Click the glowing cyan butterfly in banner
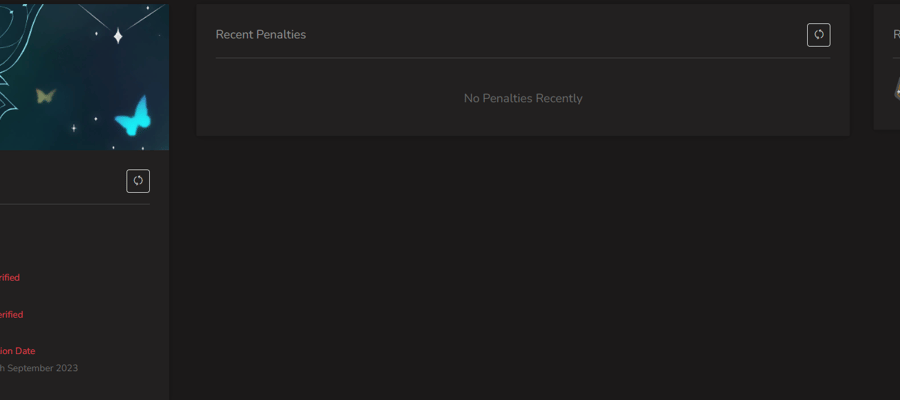 (x=133, y=116)
